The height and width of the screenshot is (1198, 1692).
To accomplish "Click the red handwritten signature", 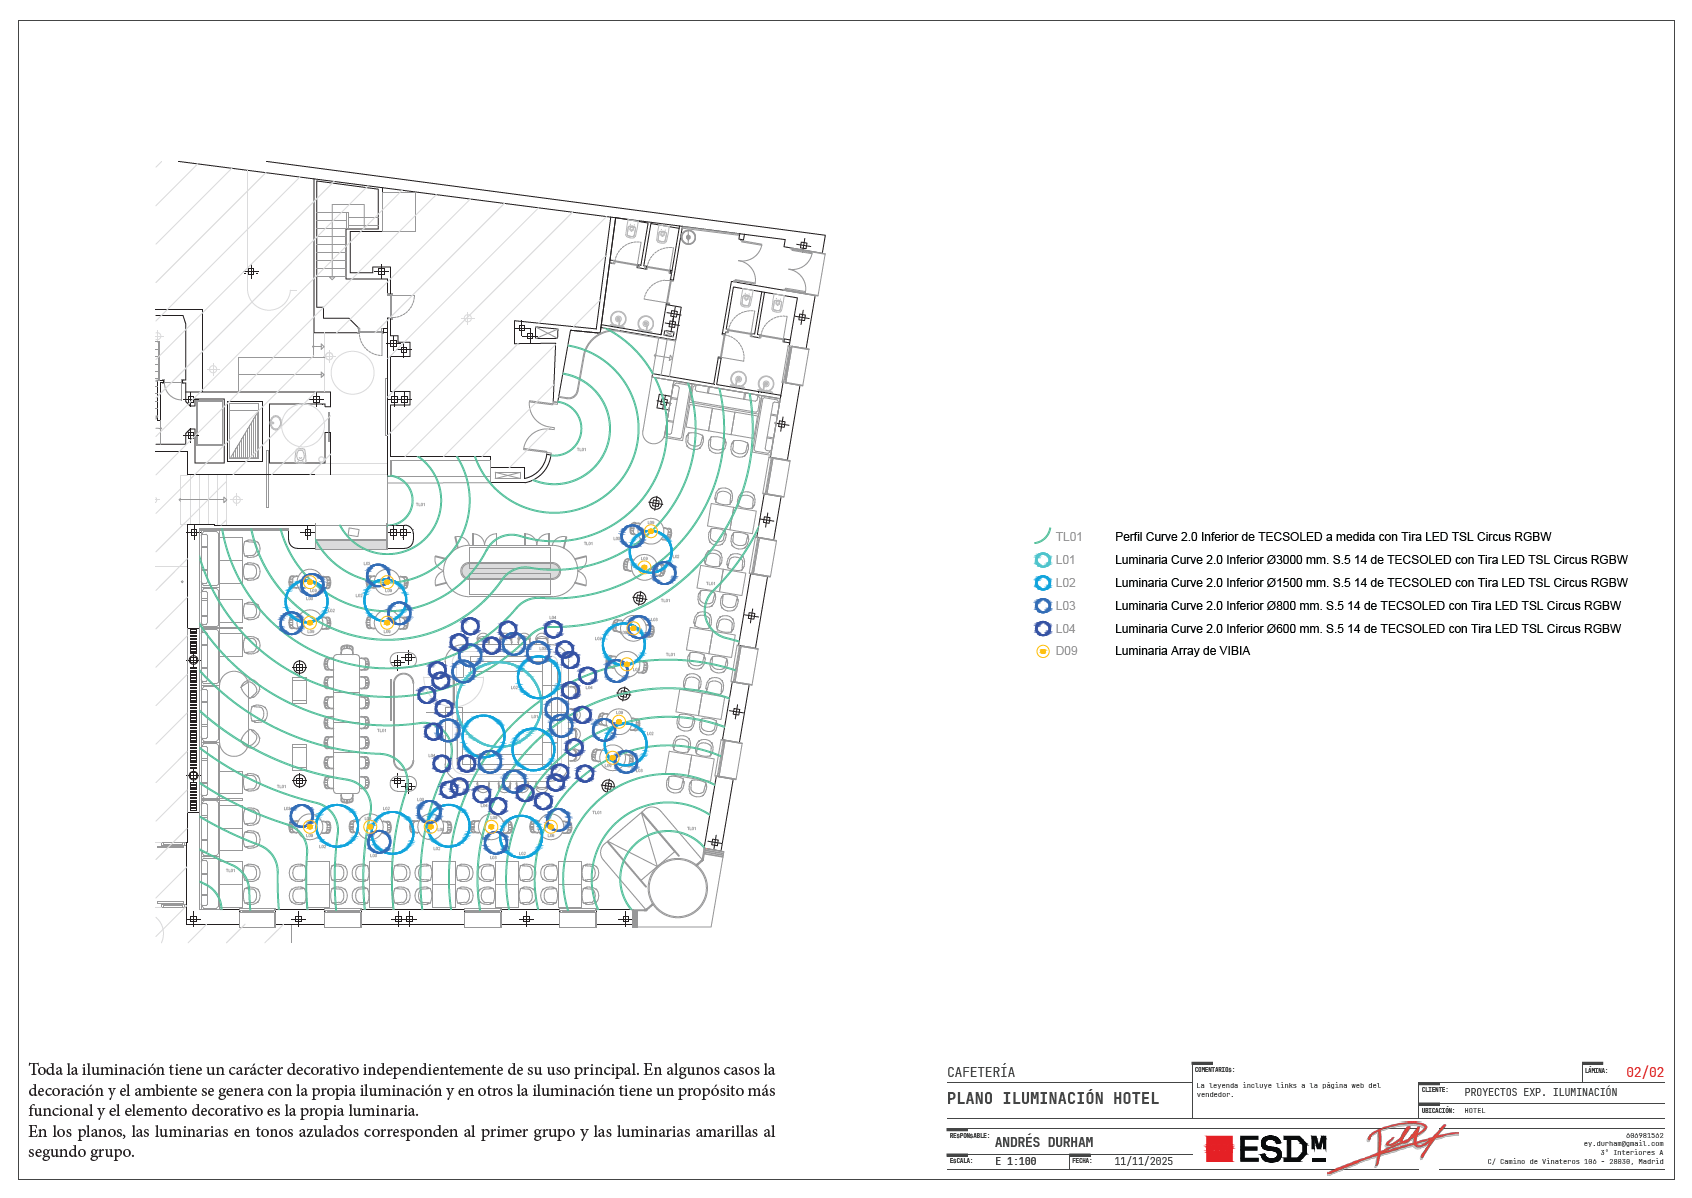I will pyautogui.click(x=1394, y=1147).
